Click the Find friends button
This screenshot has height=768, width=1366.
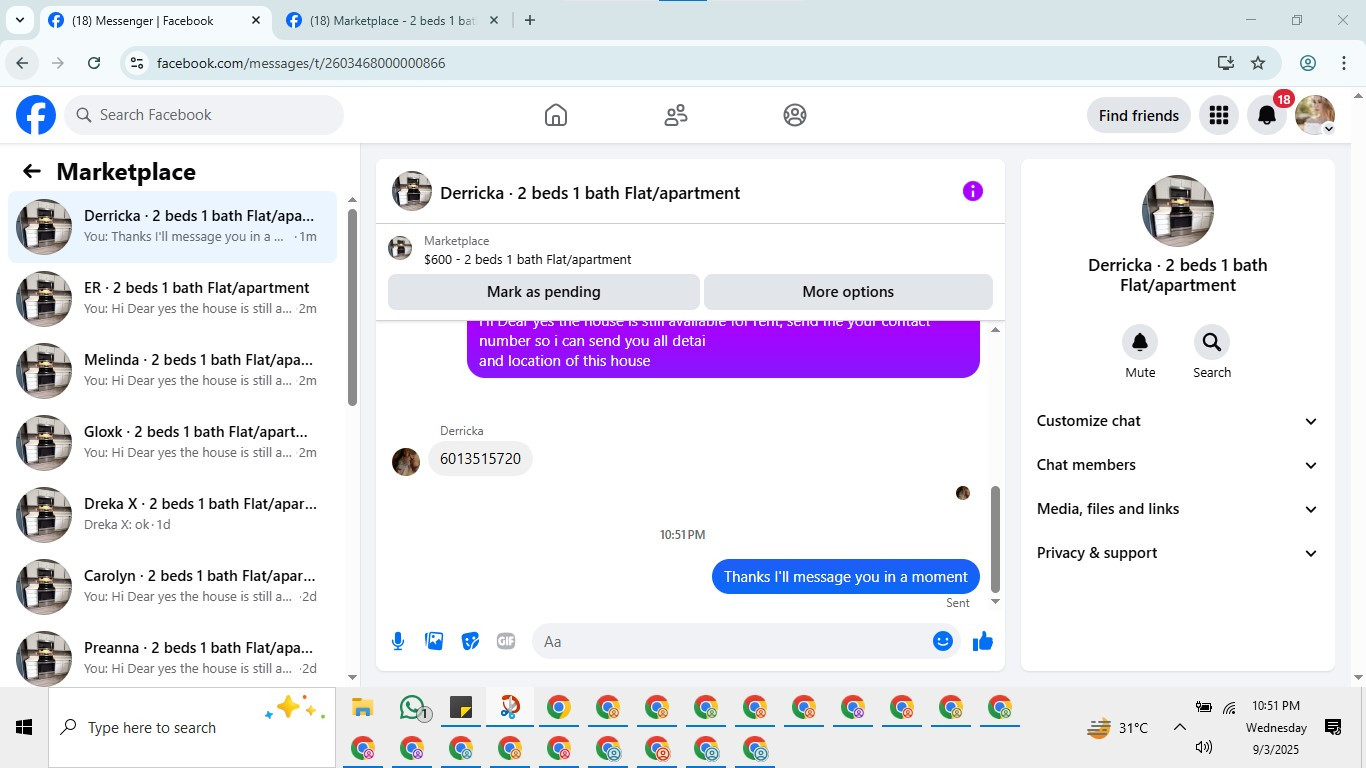point(1139,115)
